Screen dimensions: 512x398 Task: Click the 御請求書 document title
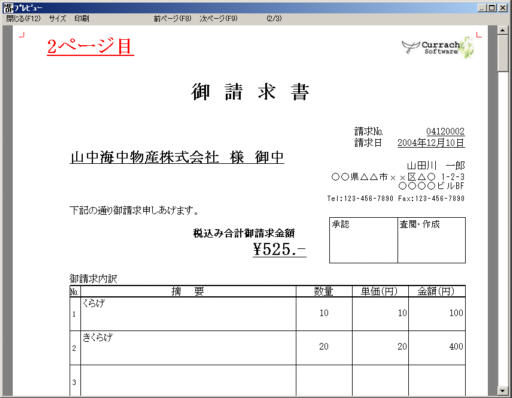(250, 92)
